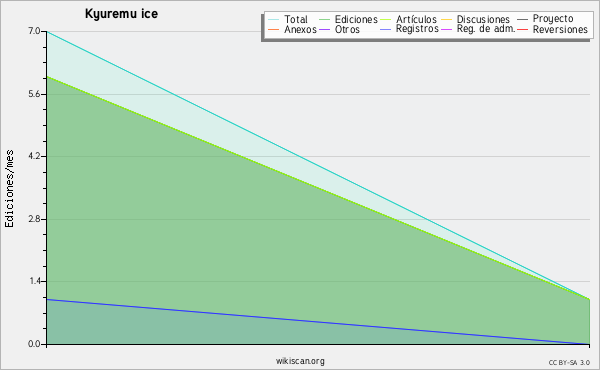The width and height of the screenshot is (600, 370).
Task: Click the CC BY-SA 3.0 license text
Action: click(x=569, y=363)
